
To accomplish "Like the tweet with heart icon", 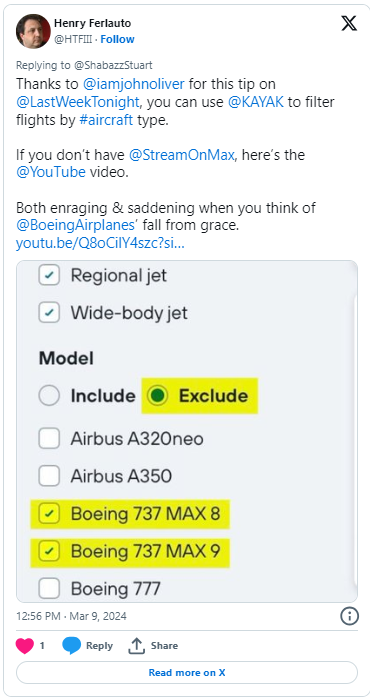I will pos(25,646).
